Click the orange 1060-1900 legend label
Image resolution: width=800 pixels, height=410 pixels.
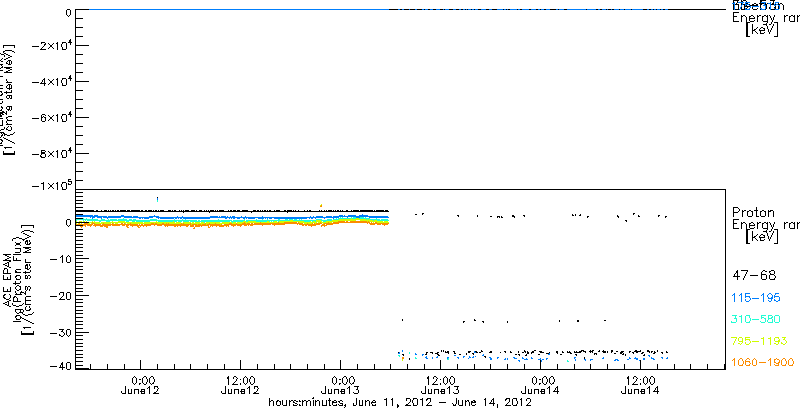click(x=763, y=362)
